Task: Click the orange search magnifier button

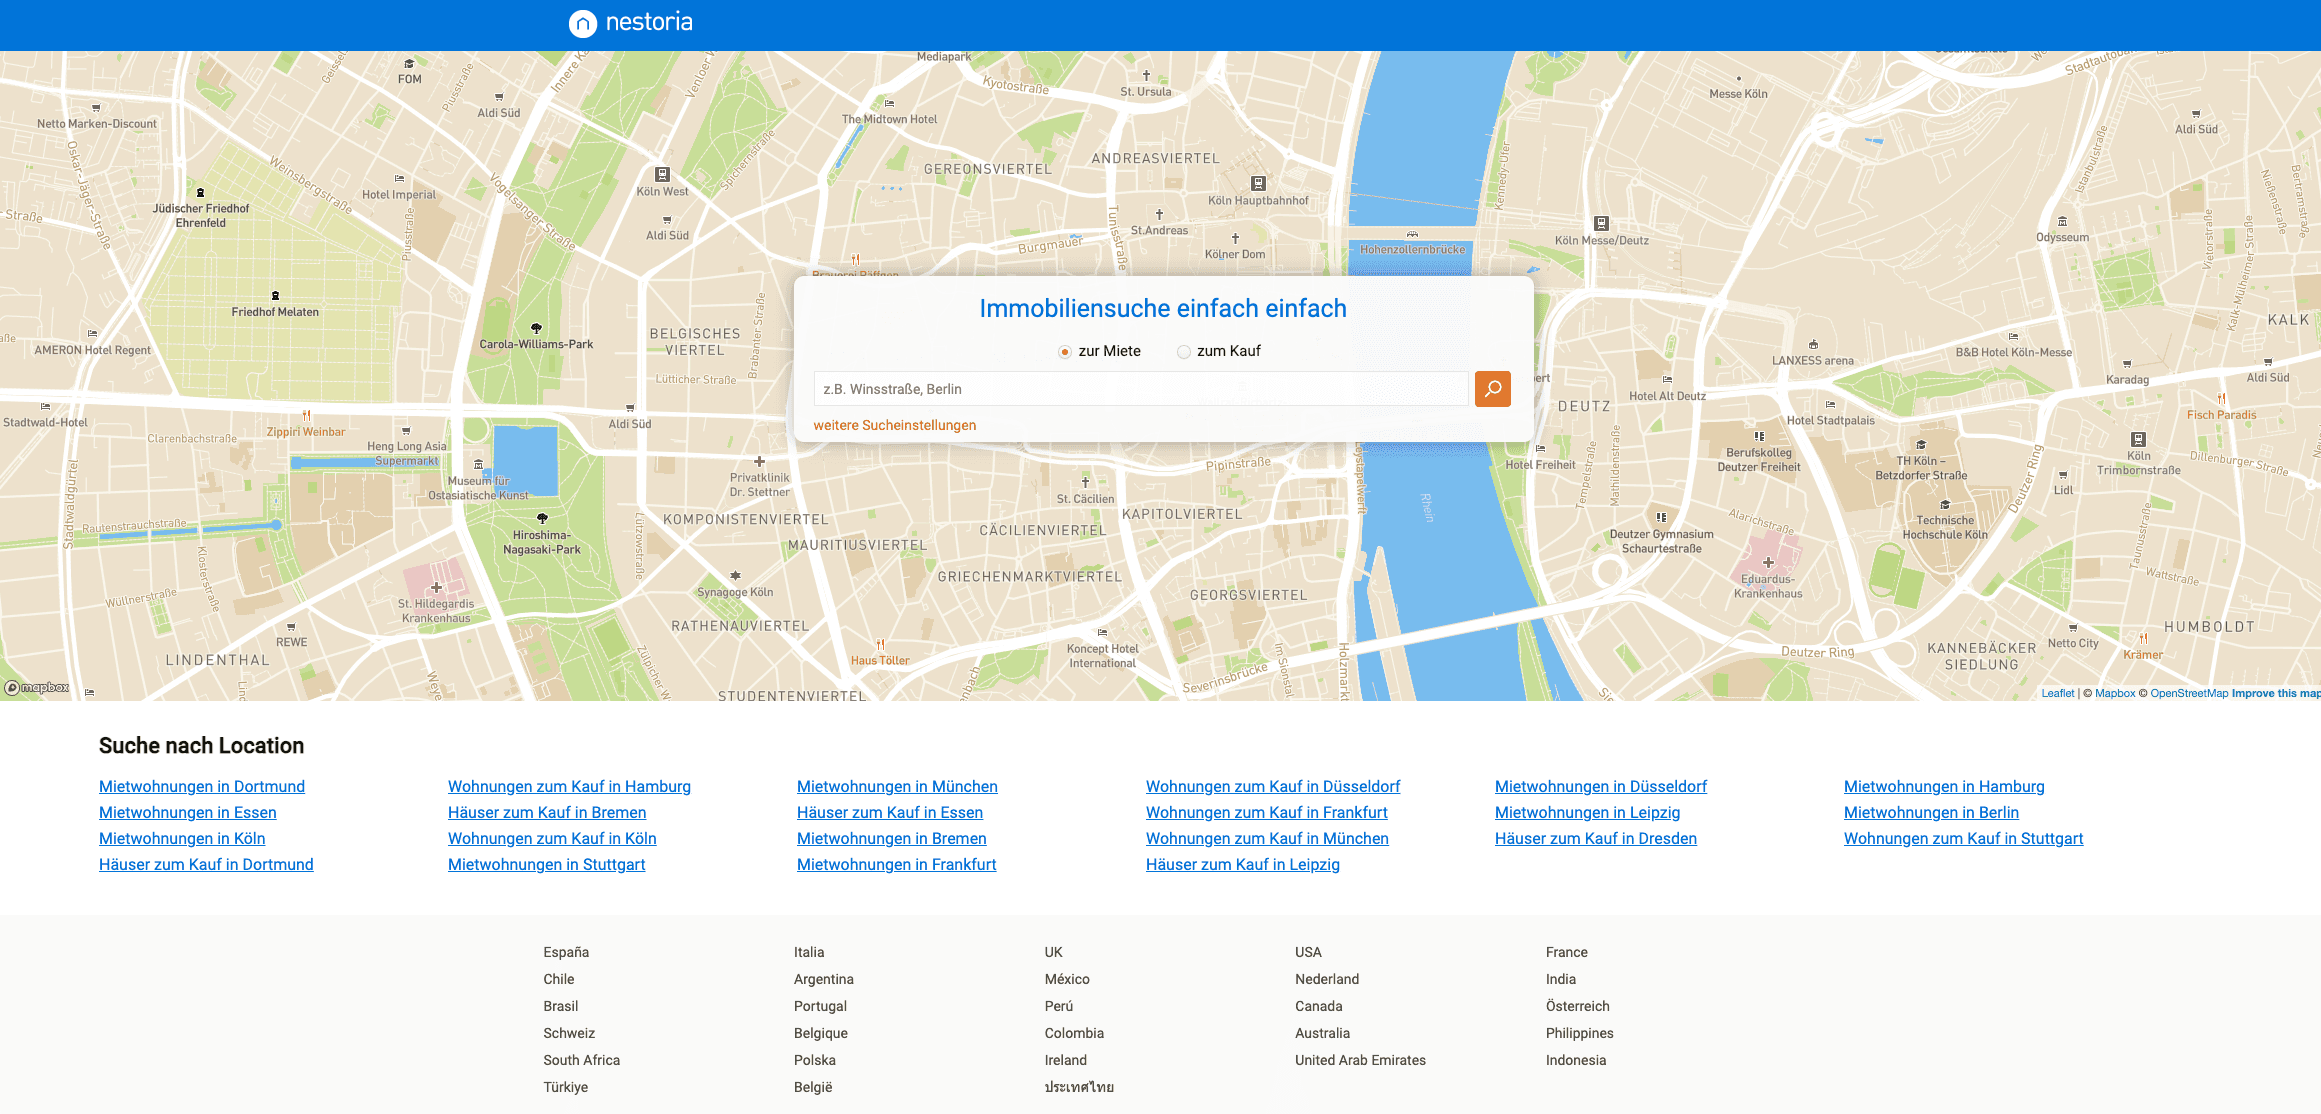Action: tap(1492, 389)
